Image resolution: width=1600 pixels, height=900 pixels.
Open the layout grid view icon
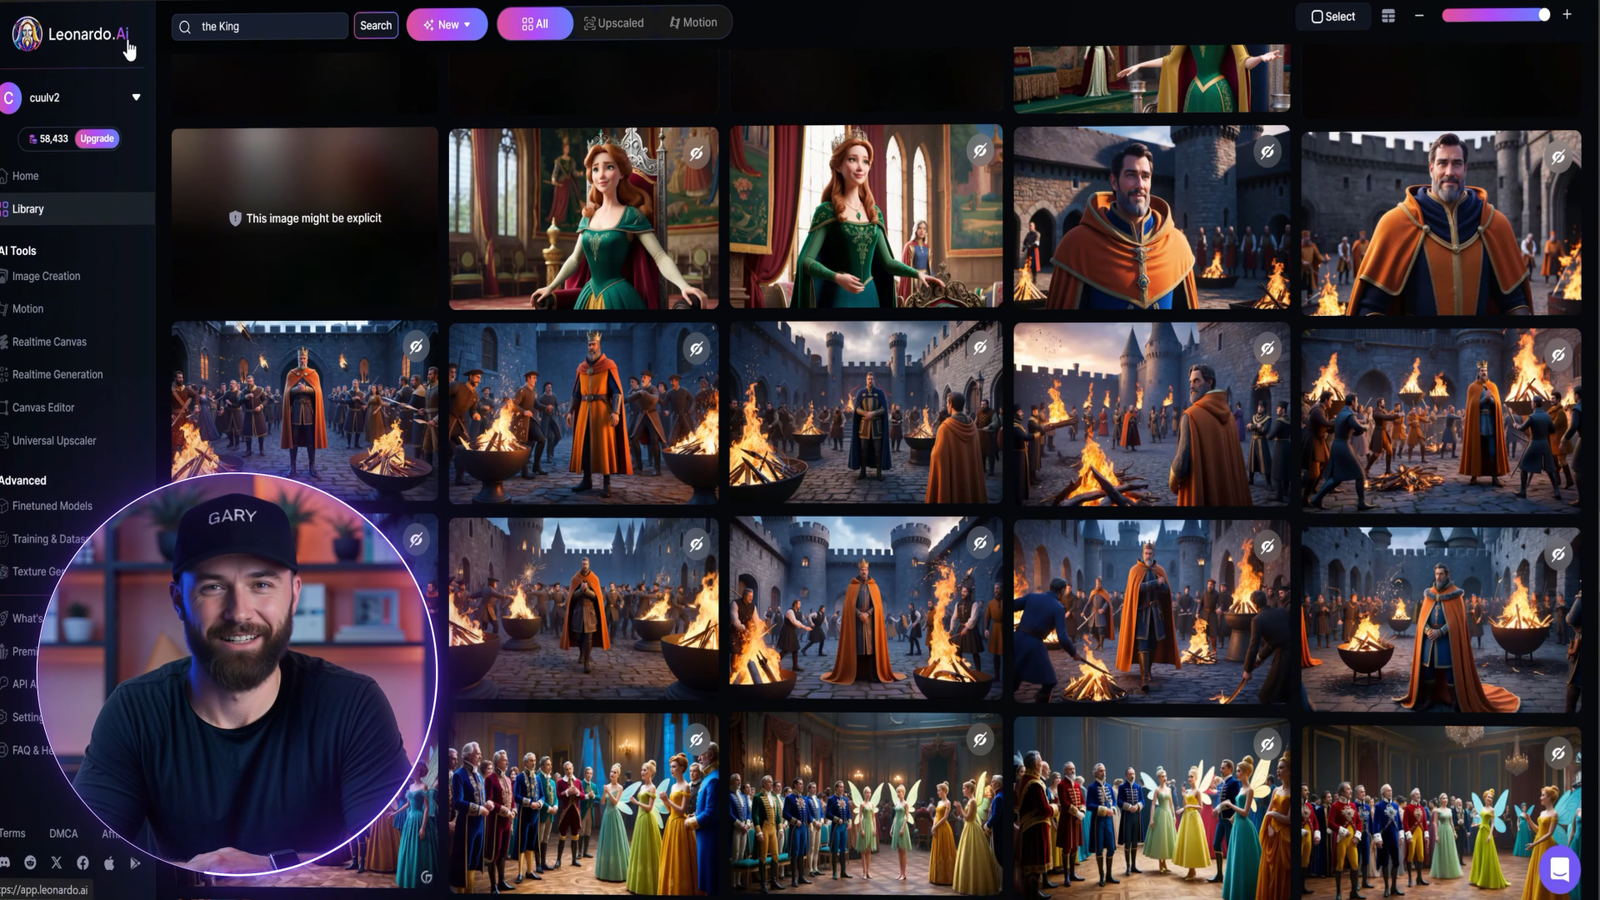click(1388, 16)
